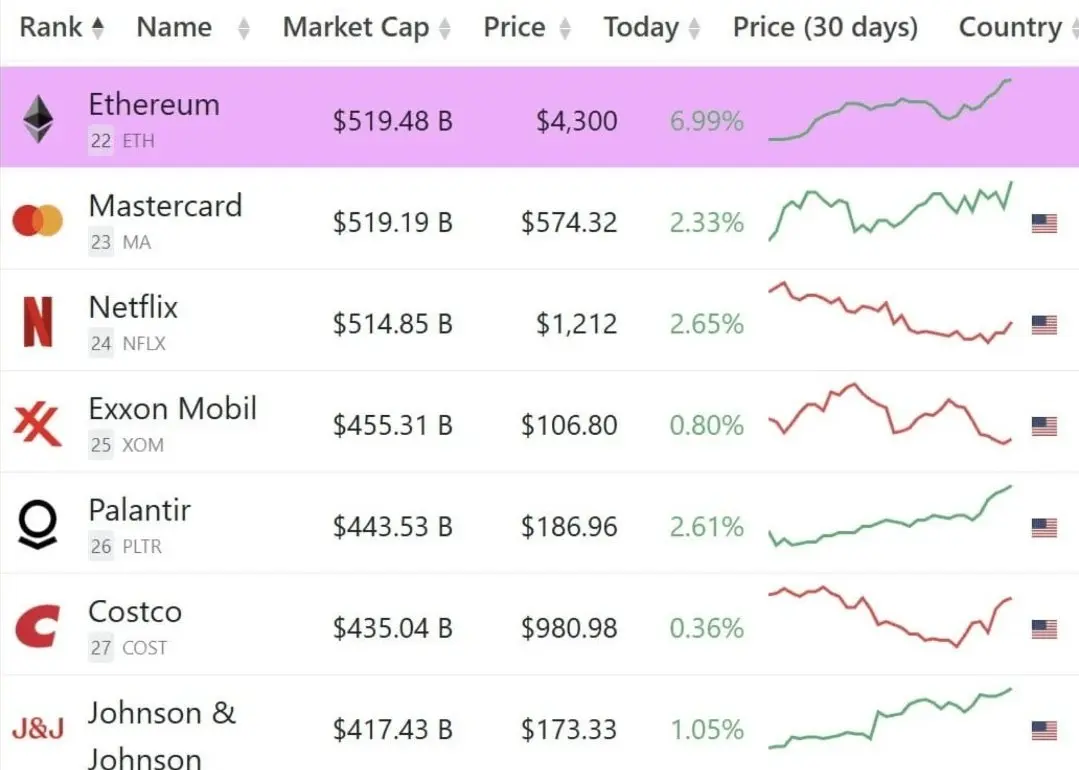Sort table by Rank column arrows
This screenshot has height=770, width=1079.
(x=98, y=28)
